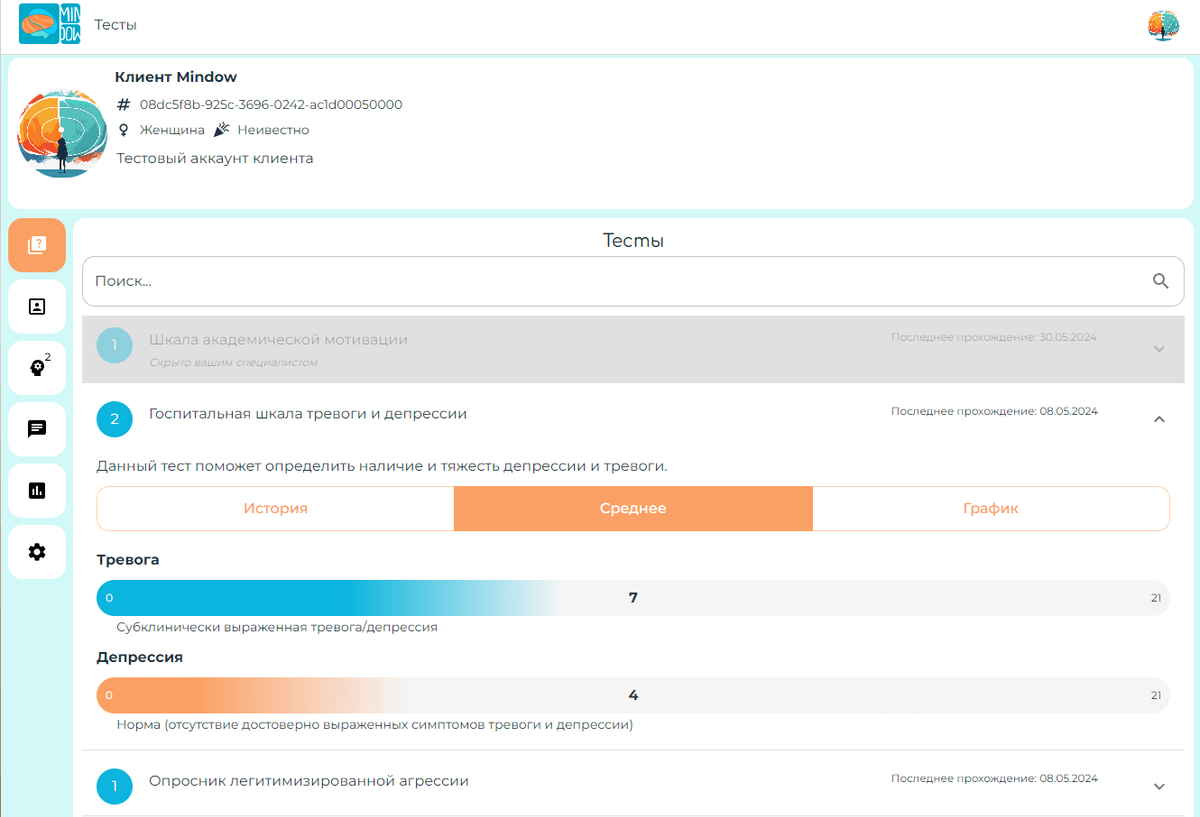Screen dimensions: 1200x817
Task: Click the party popper icon beside Неизвестно
Action: click(222, 130)
